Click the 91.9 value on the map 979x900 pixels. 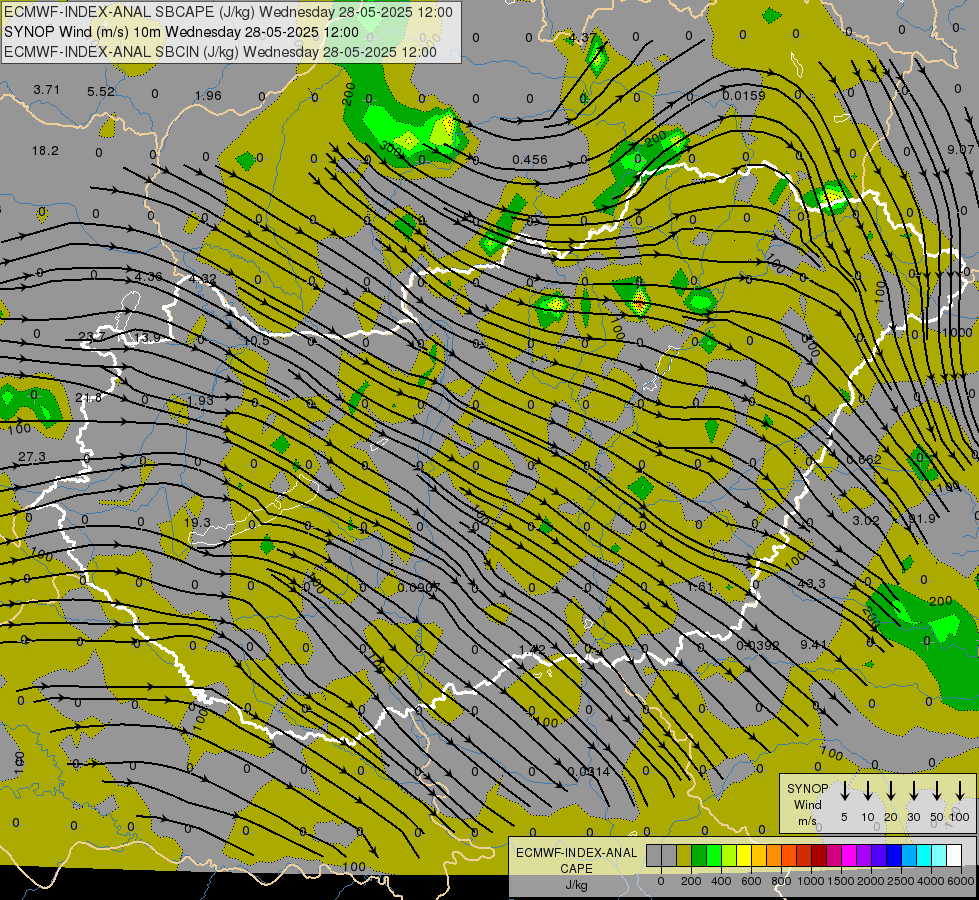click(x=922, y=518)
